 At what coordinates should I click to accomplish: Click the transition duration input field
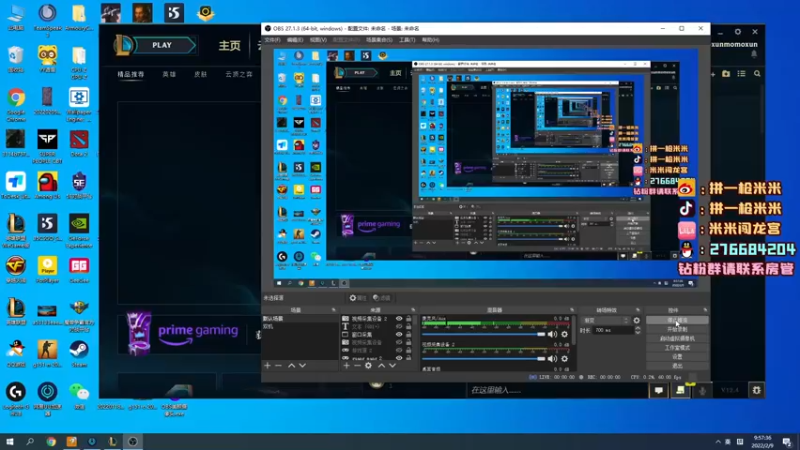pos(612,331)
